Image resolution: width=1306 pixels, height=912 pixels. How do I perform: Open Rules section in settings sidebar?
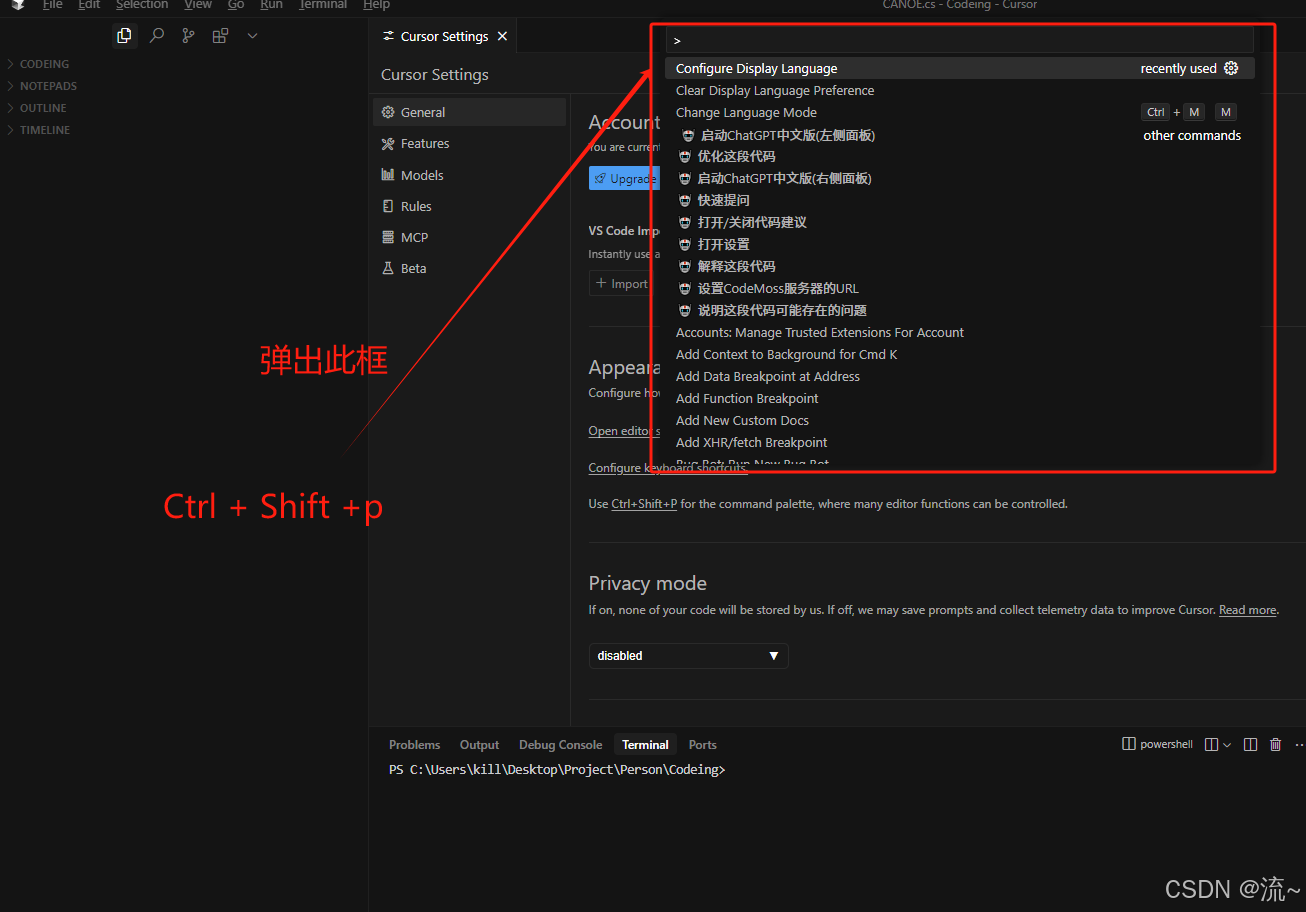pos(470,206)
